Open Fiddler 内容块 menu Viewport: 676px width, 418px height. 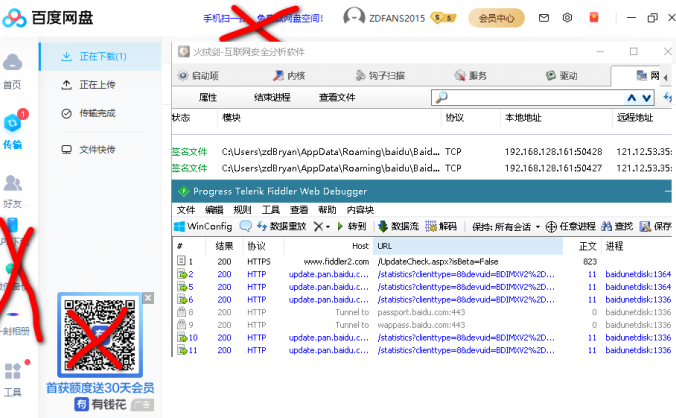[360, 210]
